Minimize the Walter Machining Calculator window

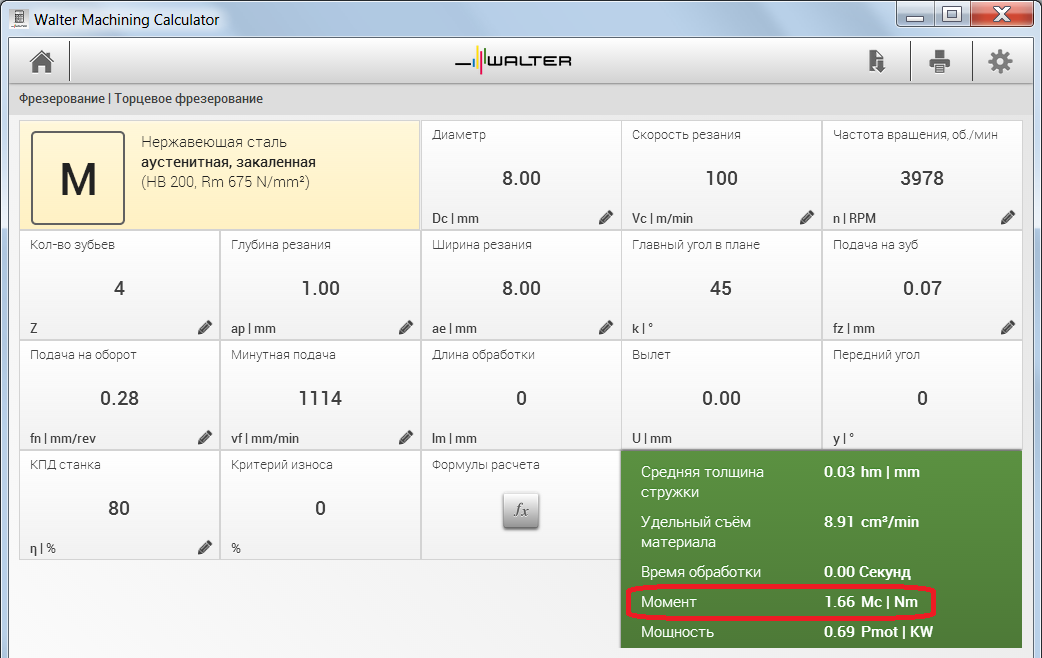[x=914, y=15]
